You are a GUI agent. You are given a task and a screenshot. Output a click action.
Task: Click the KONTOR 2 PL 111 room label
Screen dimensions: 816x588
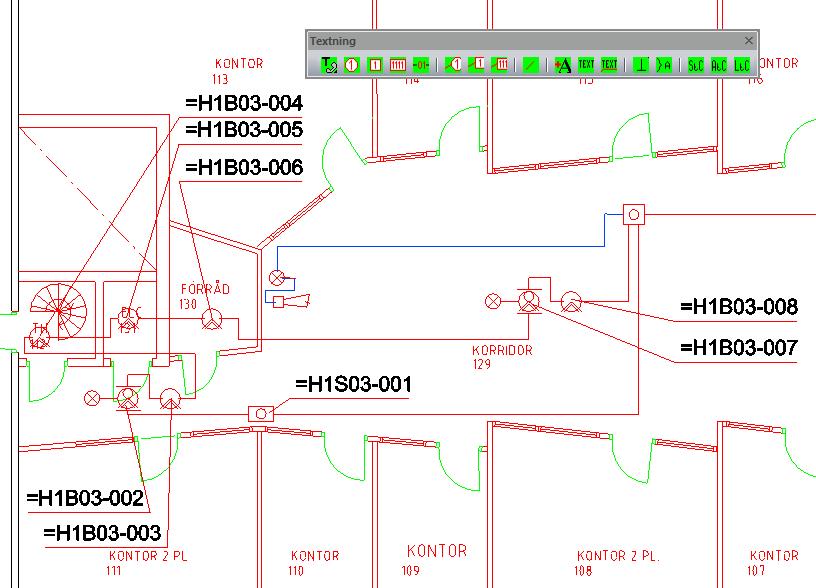click(147, 563)
